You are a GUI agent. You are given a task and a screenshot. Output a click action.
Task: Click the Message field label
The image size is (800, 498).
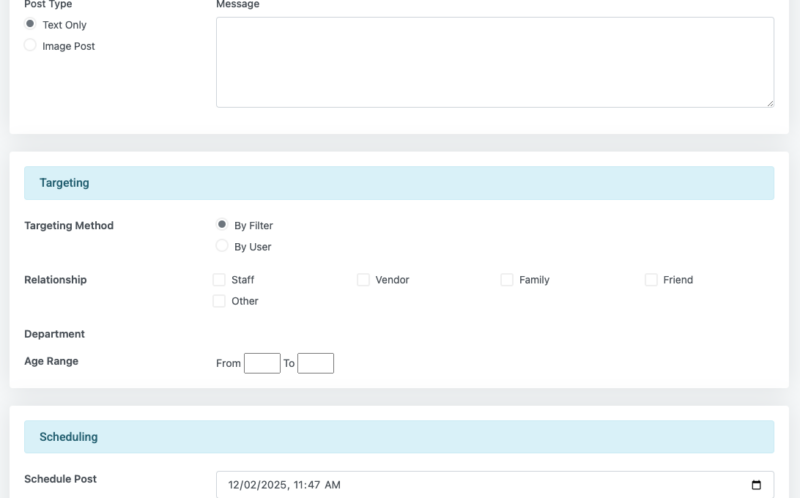(x=238, y=4)
